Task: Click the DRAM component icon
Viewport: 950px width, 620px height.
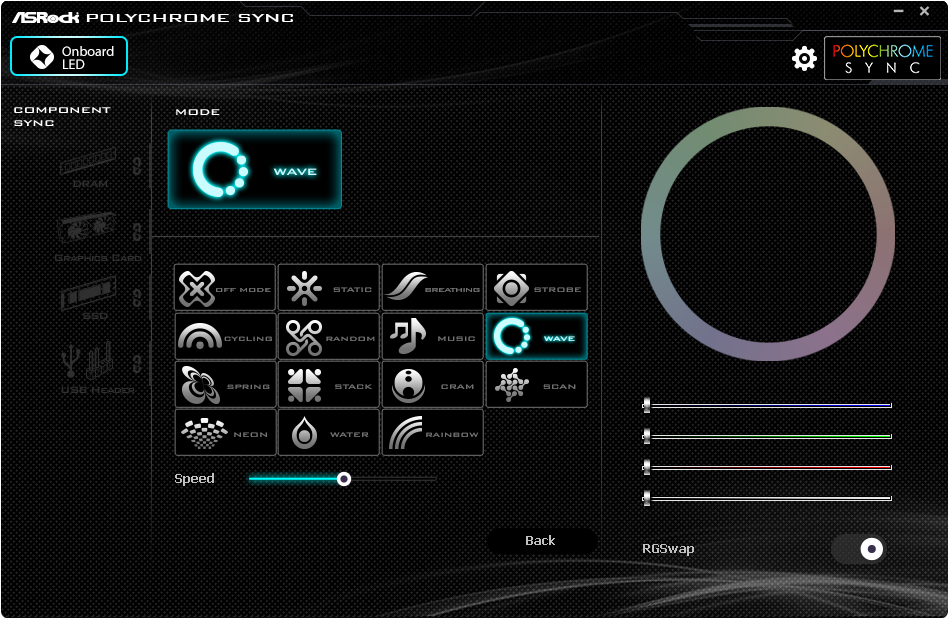Action: pyautogui.click(x=88, y=161)
